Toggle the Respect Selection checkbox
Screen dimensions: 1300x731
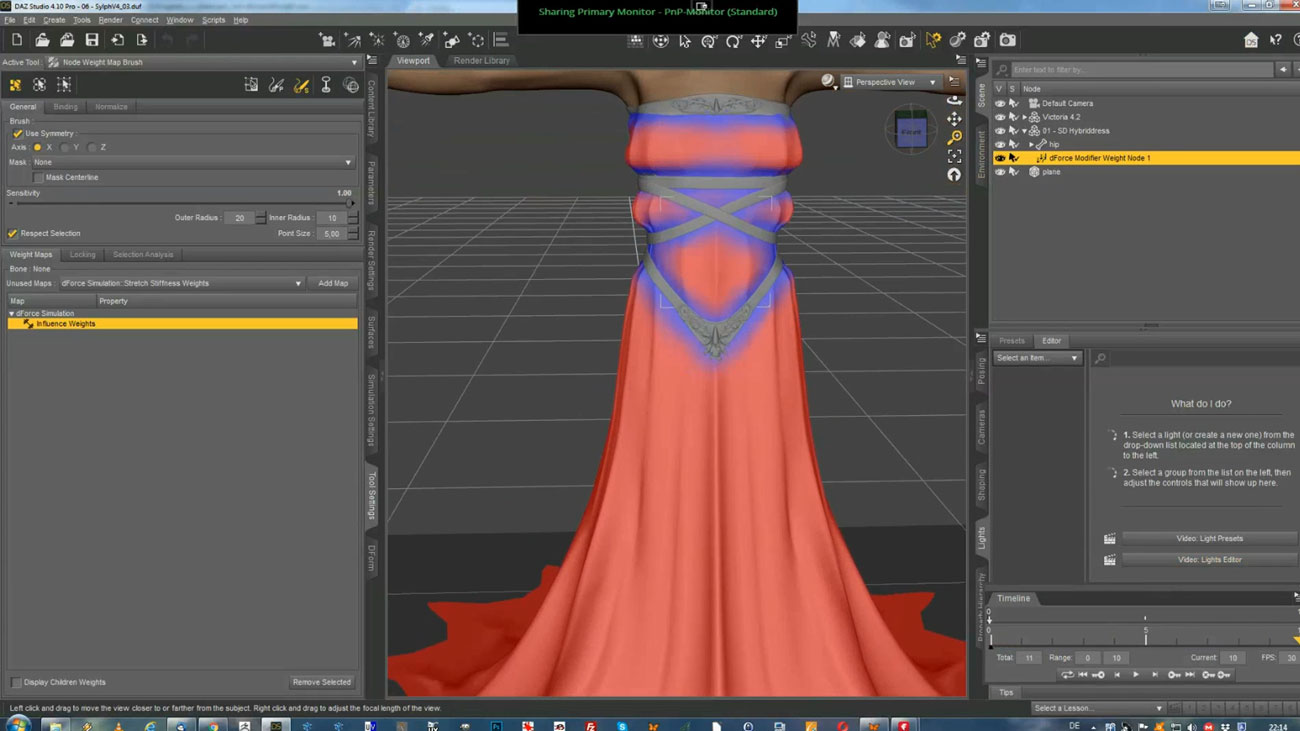(x=13, y=233)
